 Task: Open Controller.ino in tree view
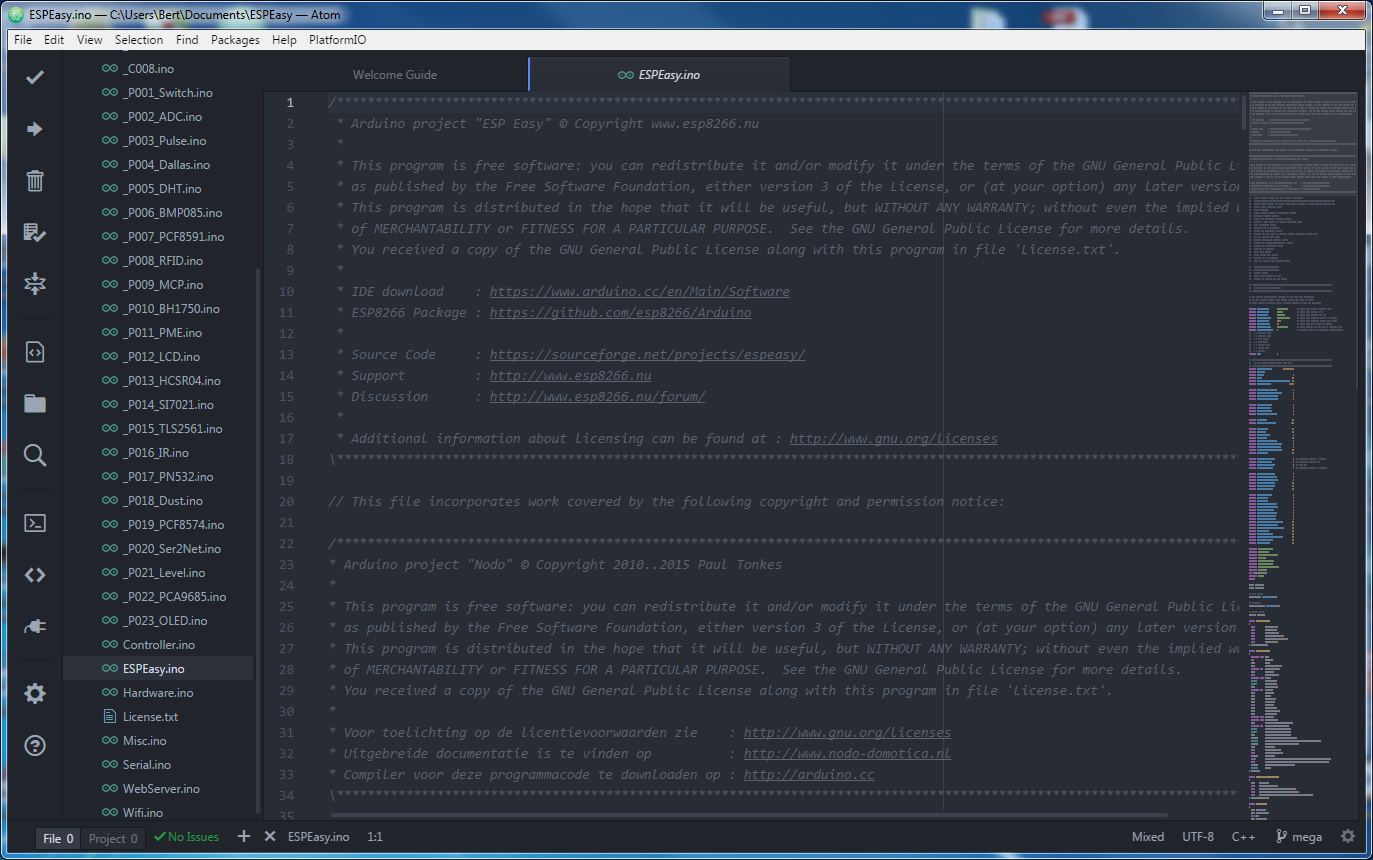[x=158, y=645]
